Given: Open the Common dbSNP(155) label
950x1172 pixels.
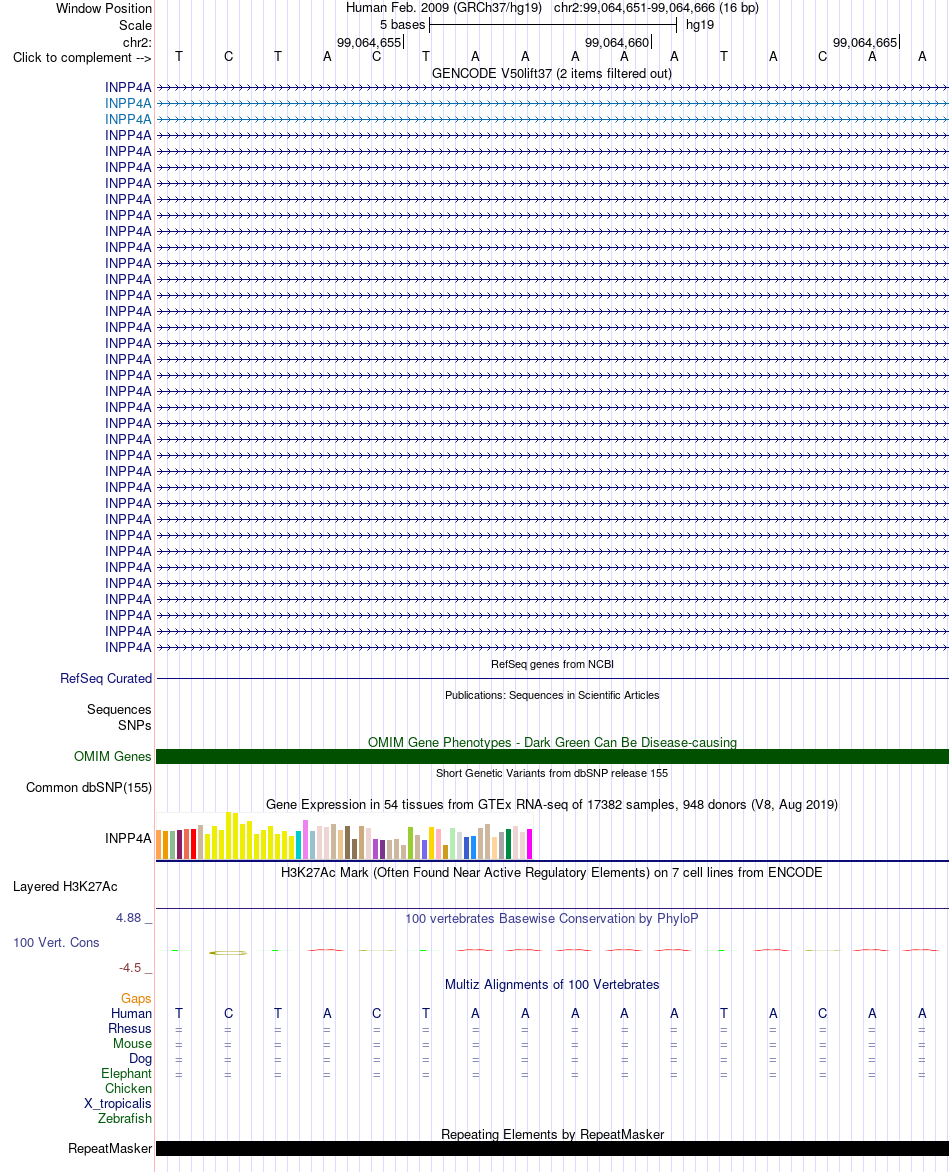Looking at the screenshot, I should (89, 787).
